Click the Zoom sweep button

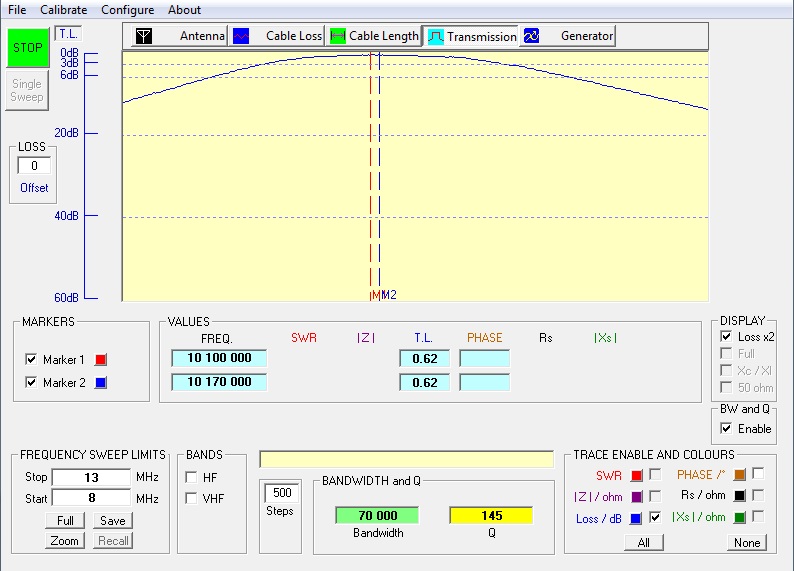[x=64, y=541]
